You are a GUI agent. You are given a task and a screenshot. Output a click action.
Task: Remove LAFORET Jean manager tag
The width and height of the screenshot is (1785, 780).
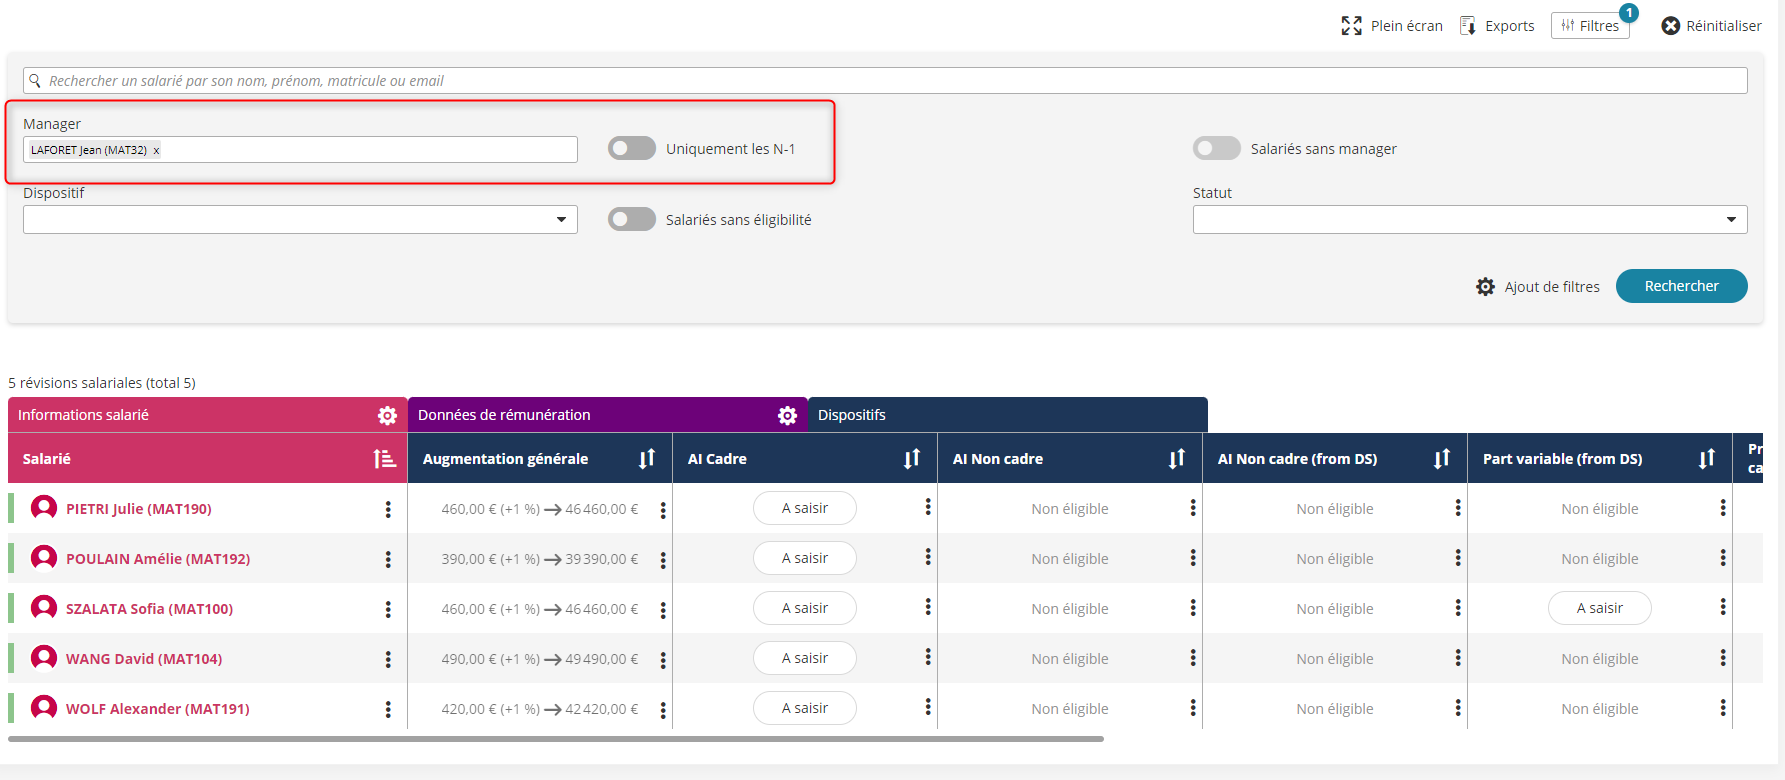point(156,150)
